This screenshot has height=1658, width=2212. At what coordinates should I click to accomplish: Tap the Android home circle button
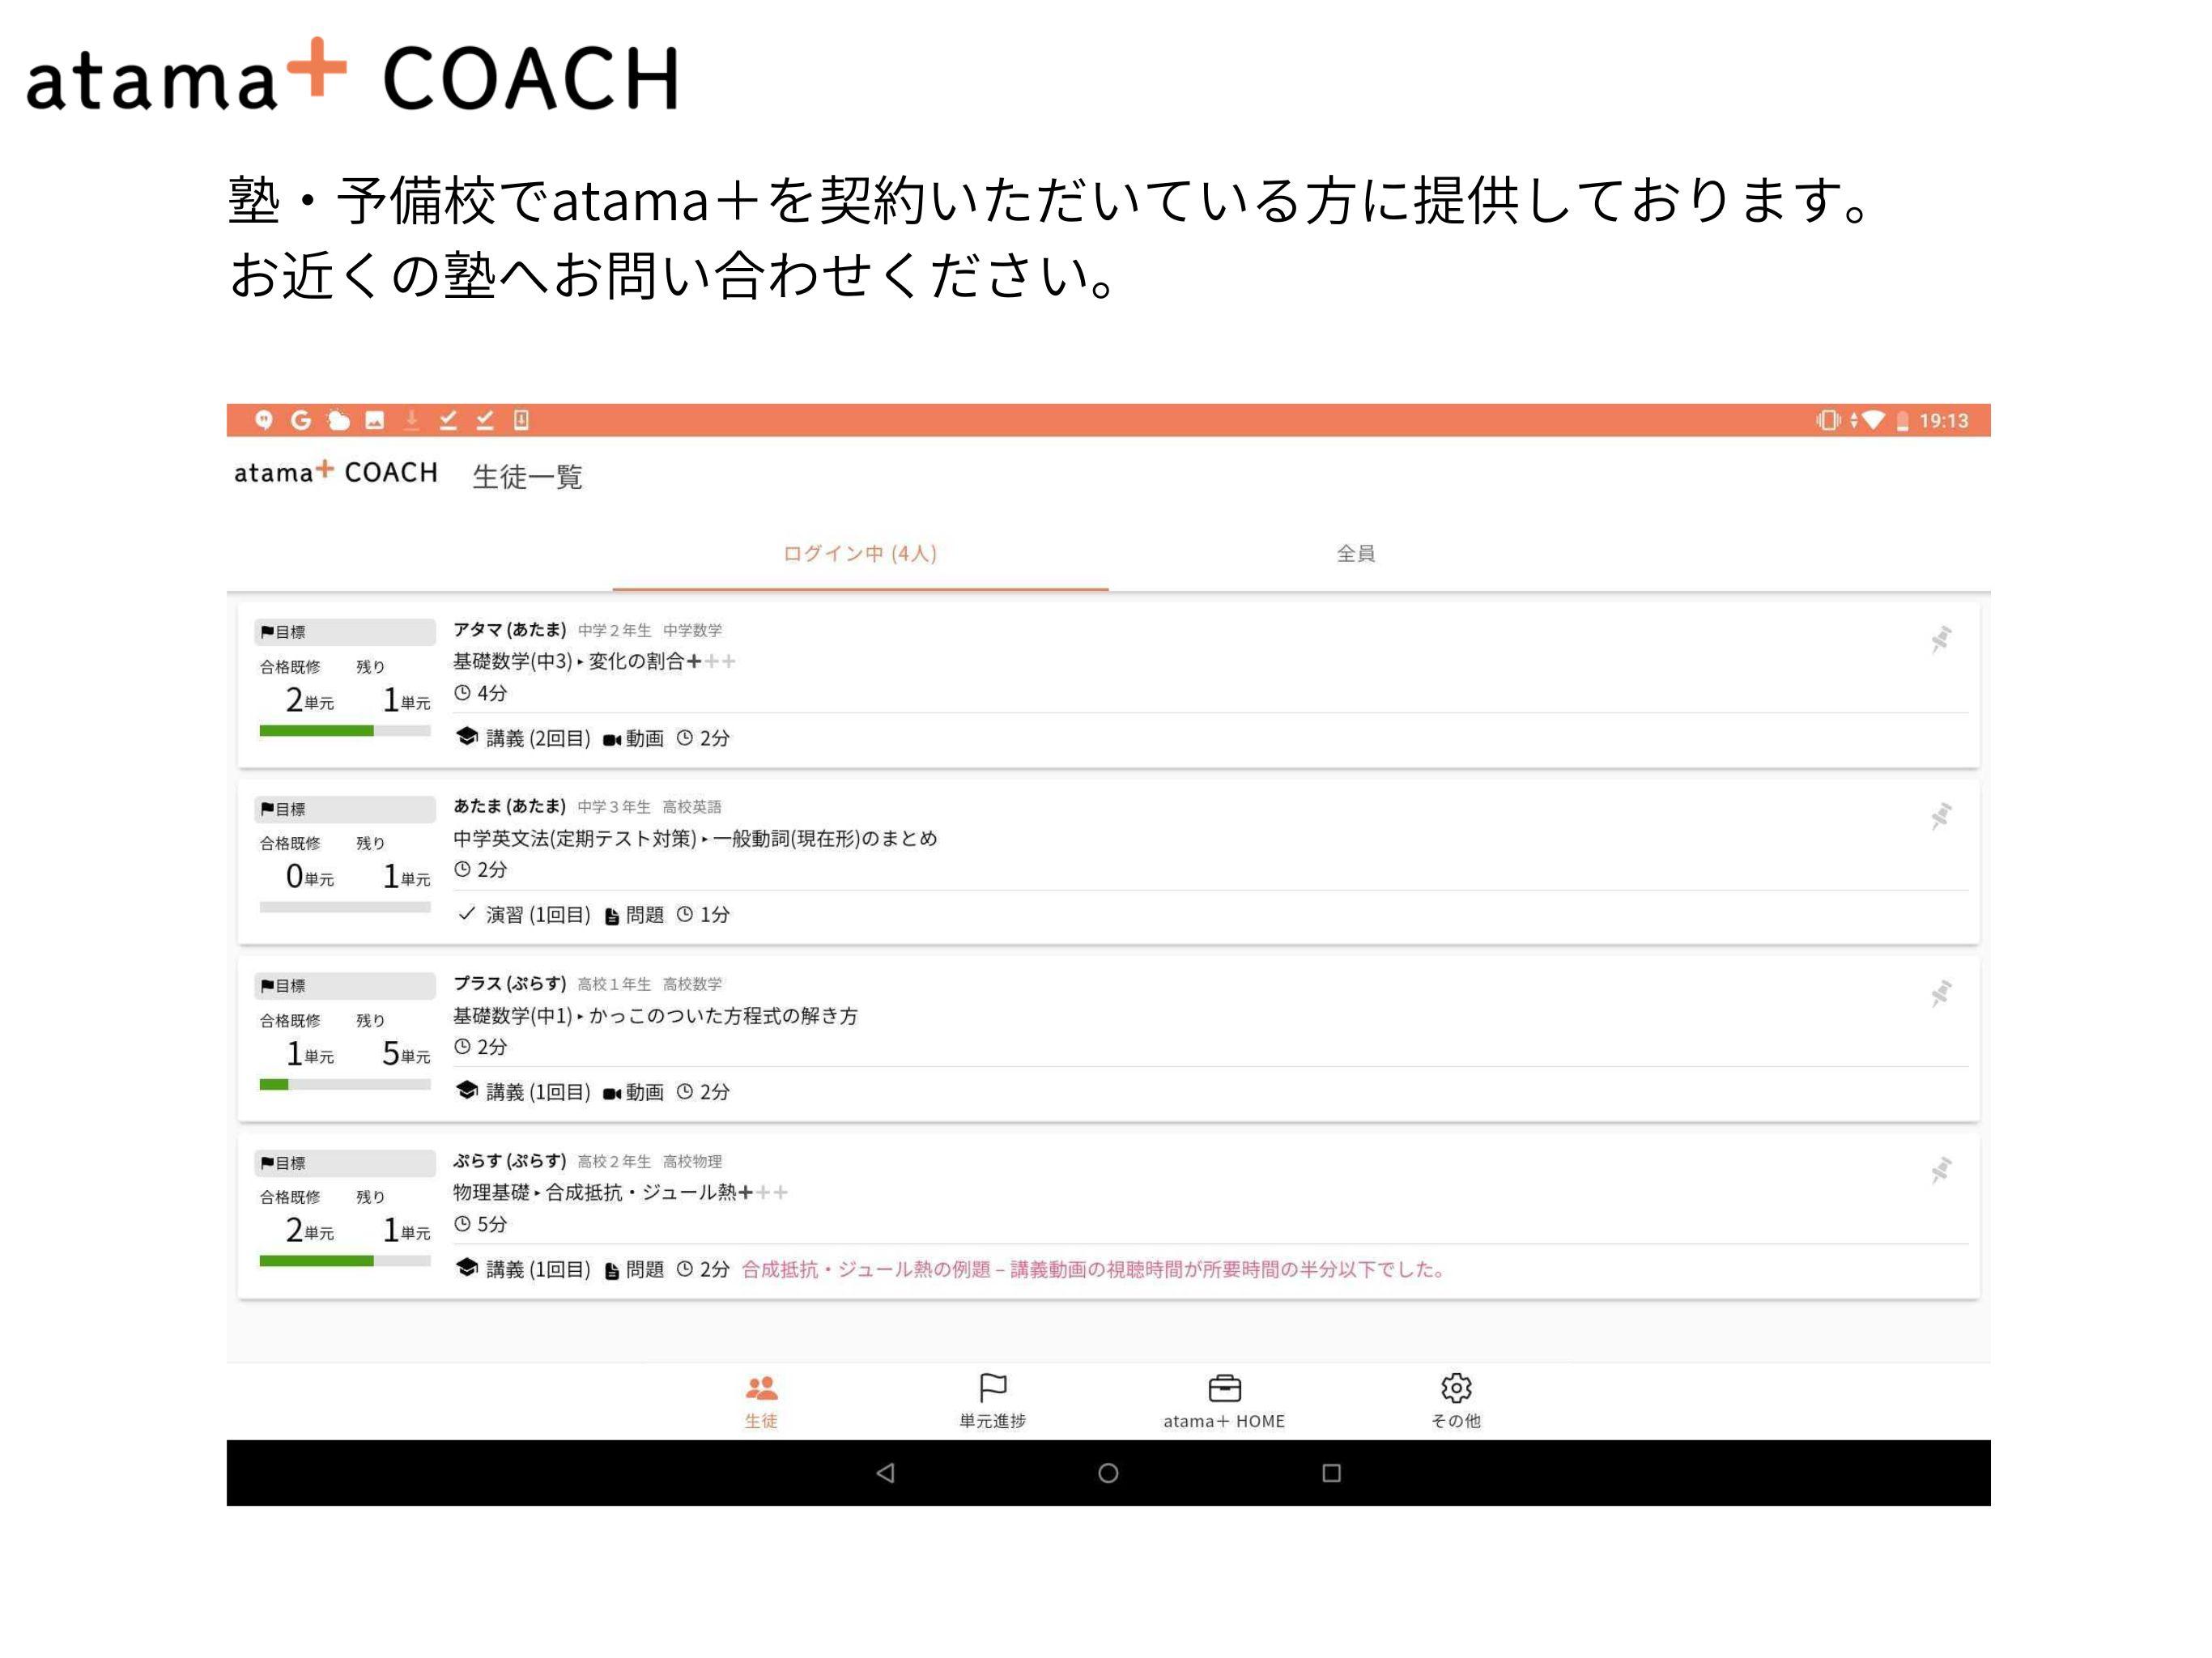point(1108,1473)
